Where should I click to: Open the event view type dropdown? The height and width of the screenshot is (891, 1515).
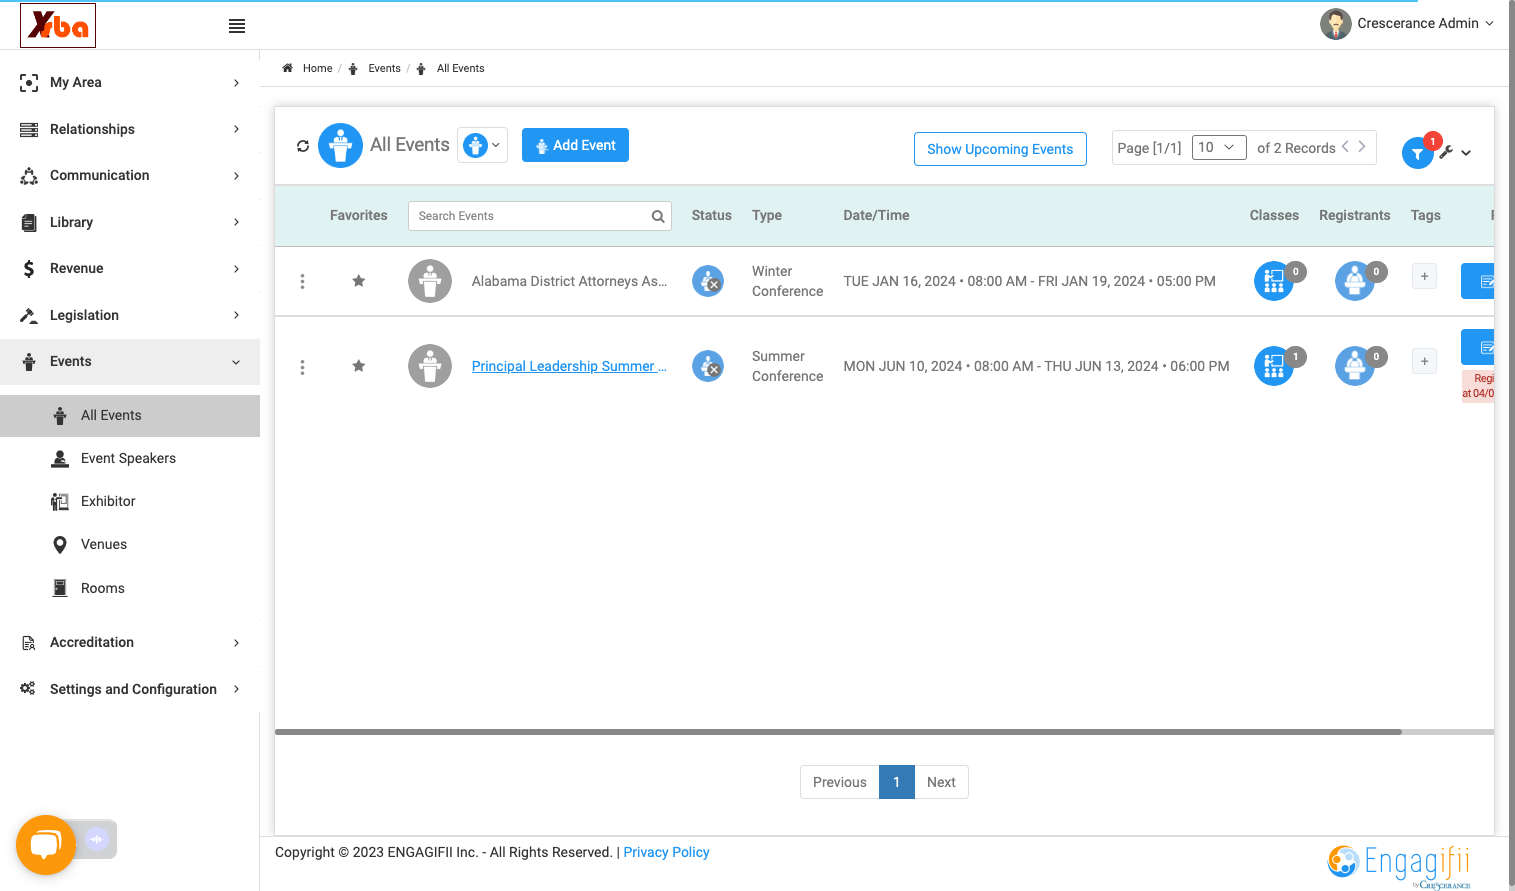tap(482, 145)
